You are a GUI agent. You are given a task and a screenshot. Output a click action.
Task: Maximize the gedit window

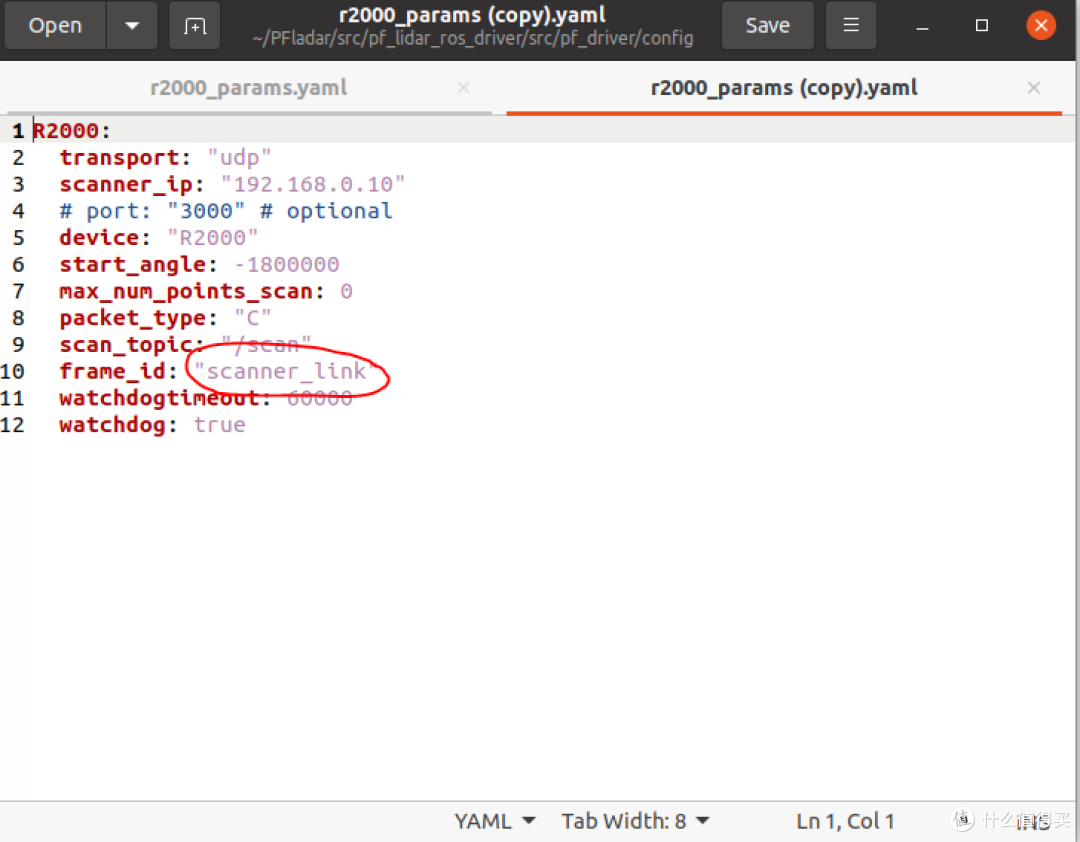[982, 25]
